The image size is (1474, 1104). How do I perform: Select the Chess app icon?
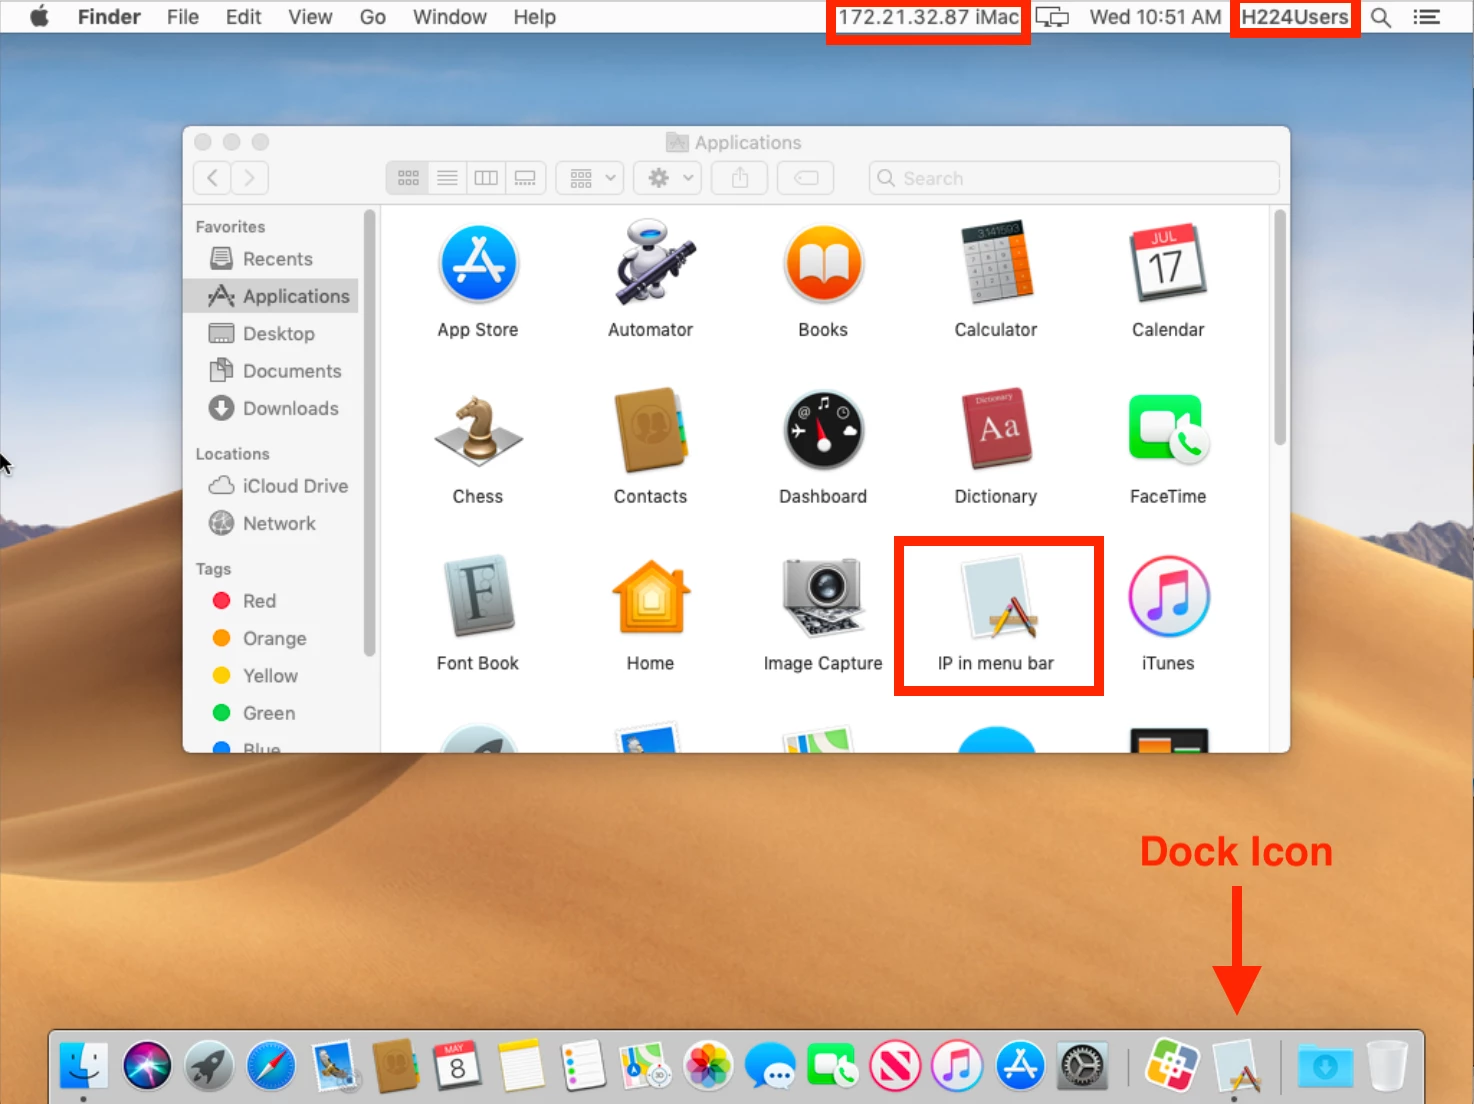coord(478,431)
